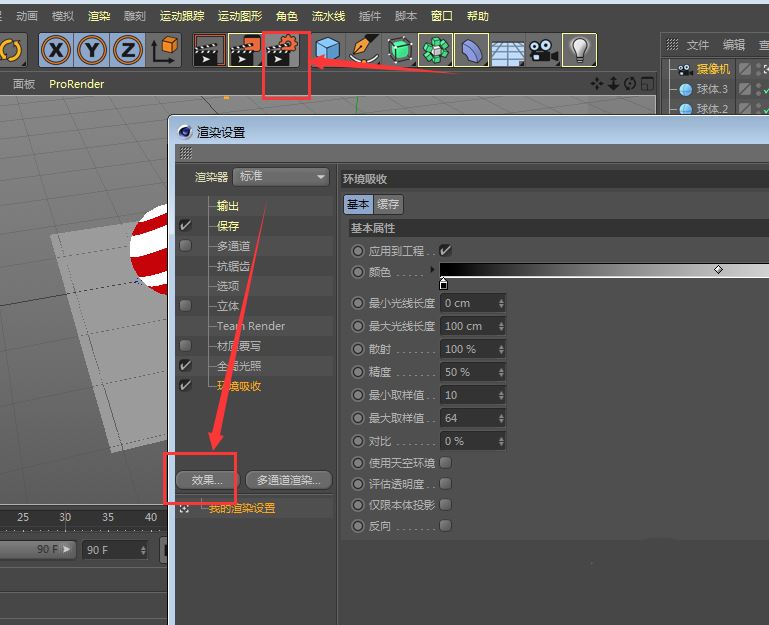Click the Light bulb icon
The height and width of the screenshot is (625, 769).
tap(579, 49)
